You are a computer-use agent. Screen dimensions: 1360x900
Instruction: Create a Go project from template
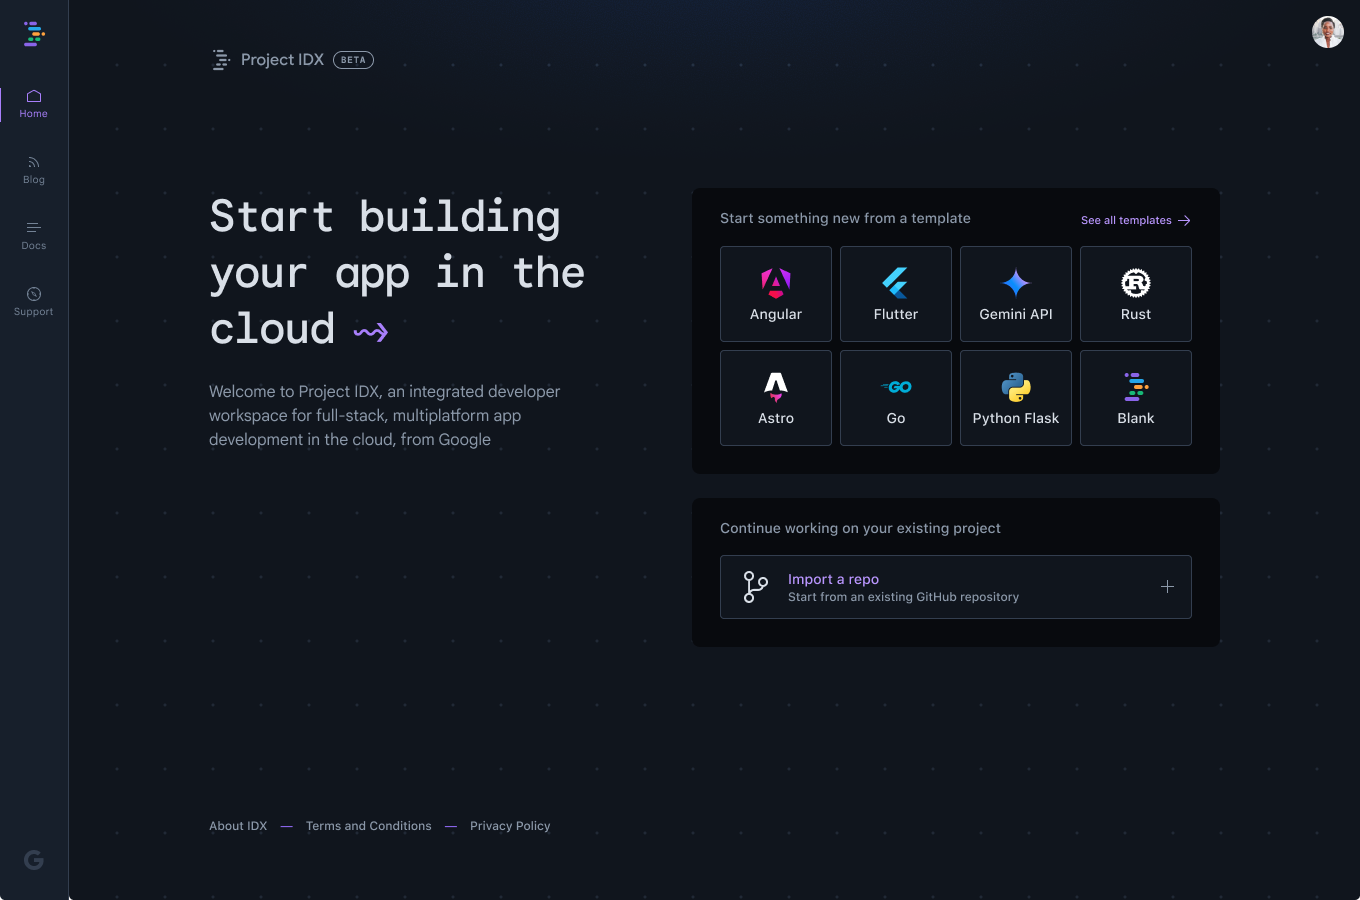point(895,397)
